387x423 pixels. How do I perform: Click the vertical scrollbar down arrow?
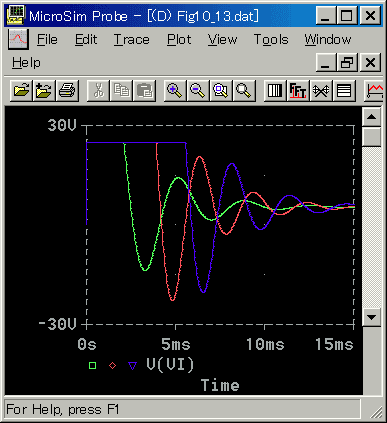(371, 317)
